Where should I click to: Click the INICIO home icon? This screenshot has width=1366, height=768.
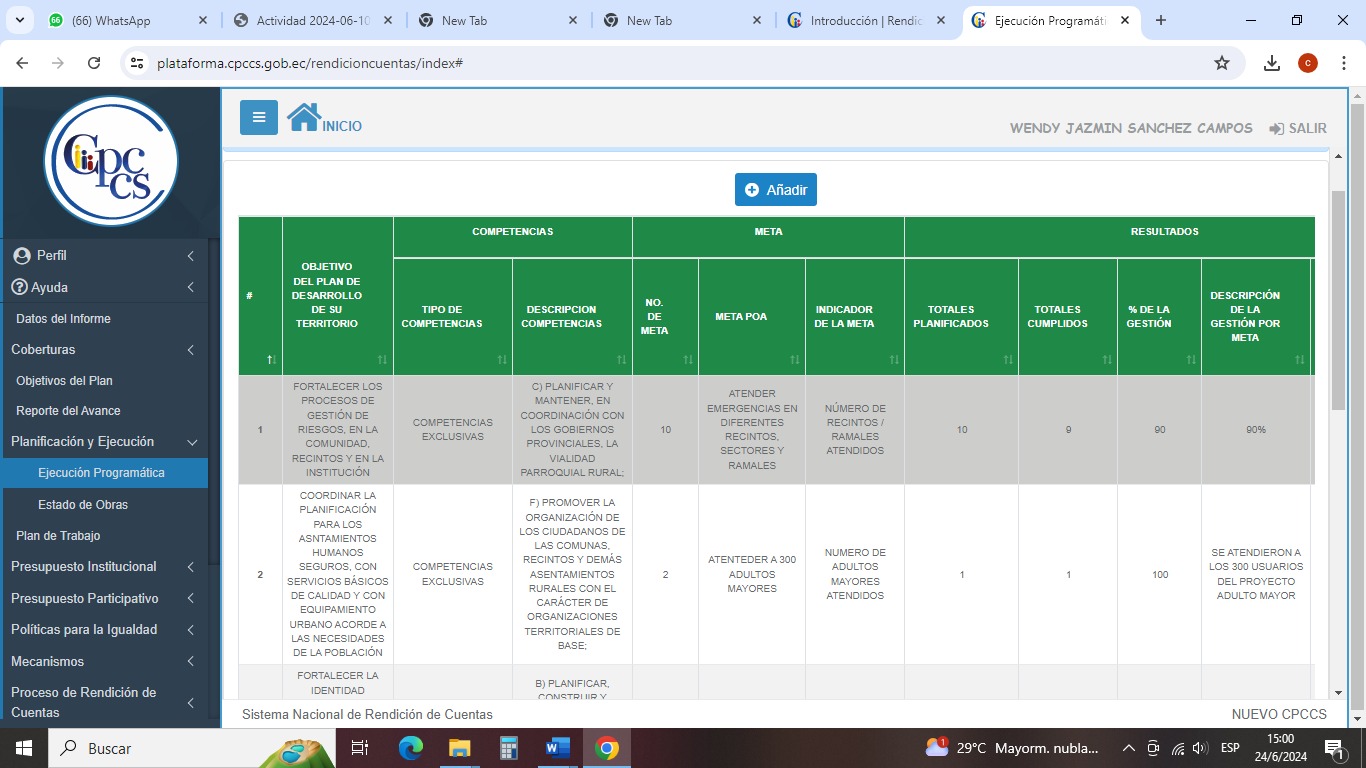click(x=304, y=118)
